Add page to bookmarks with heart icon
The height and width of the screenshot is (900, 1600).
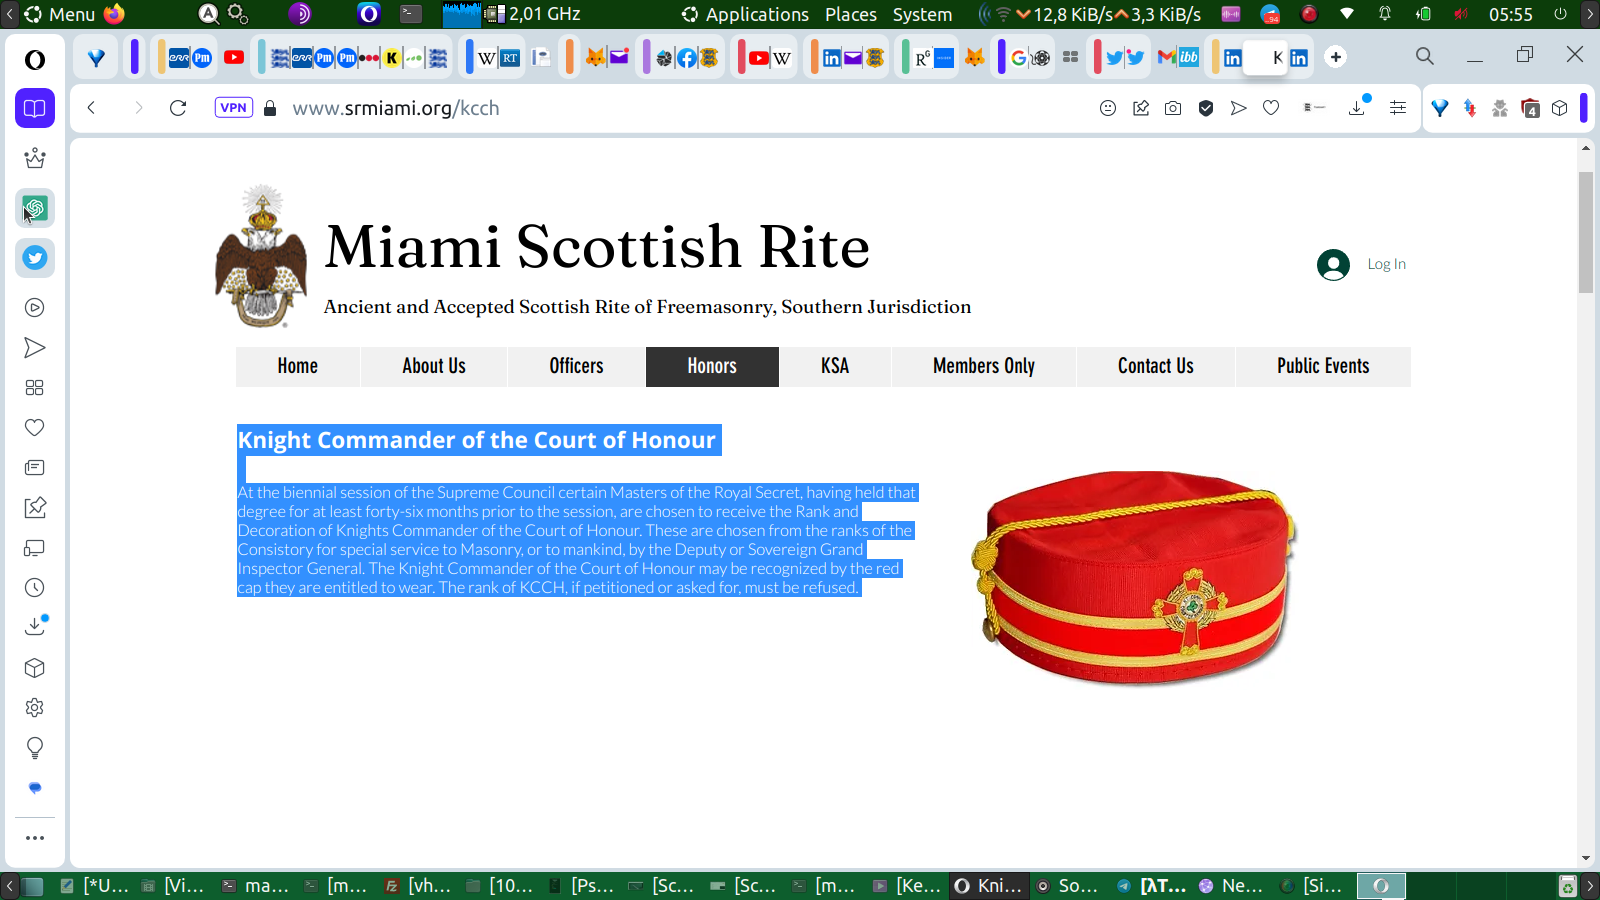coord(1271,108)
